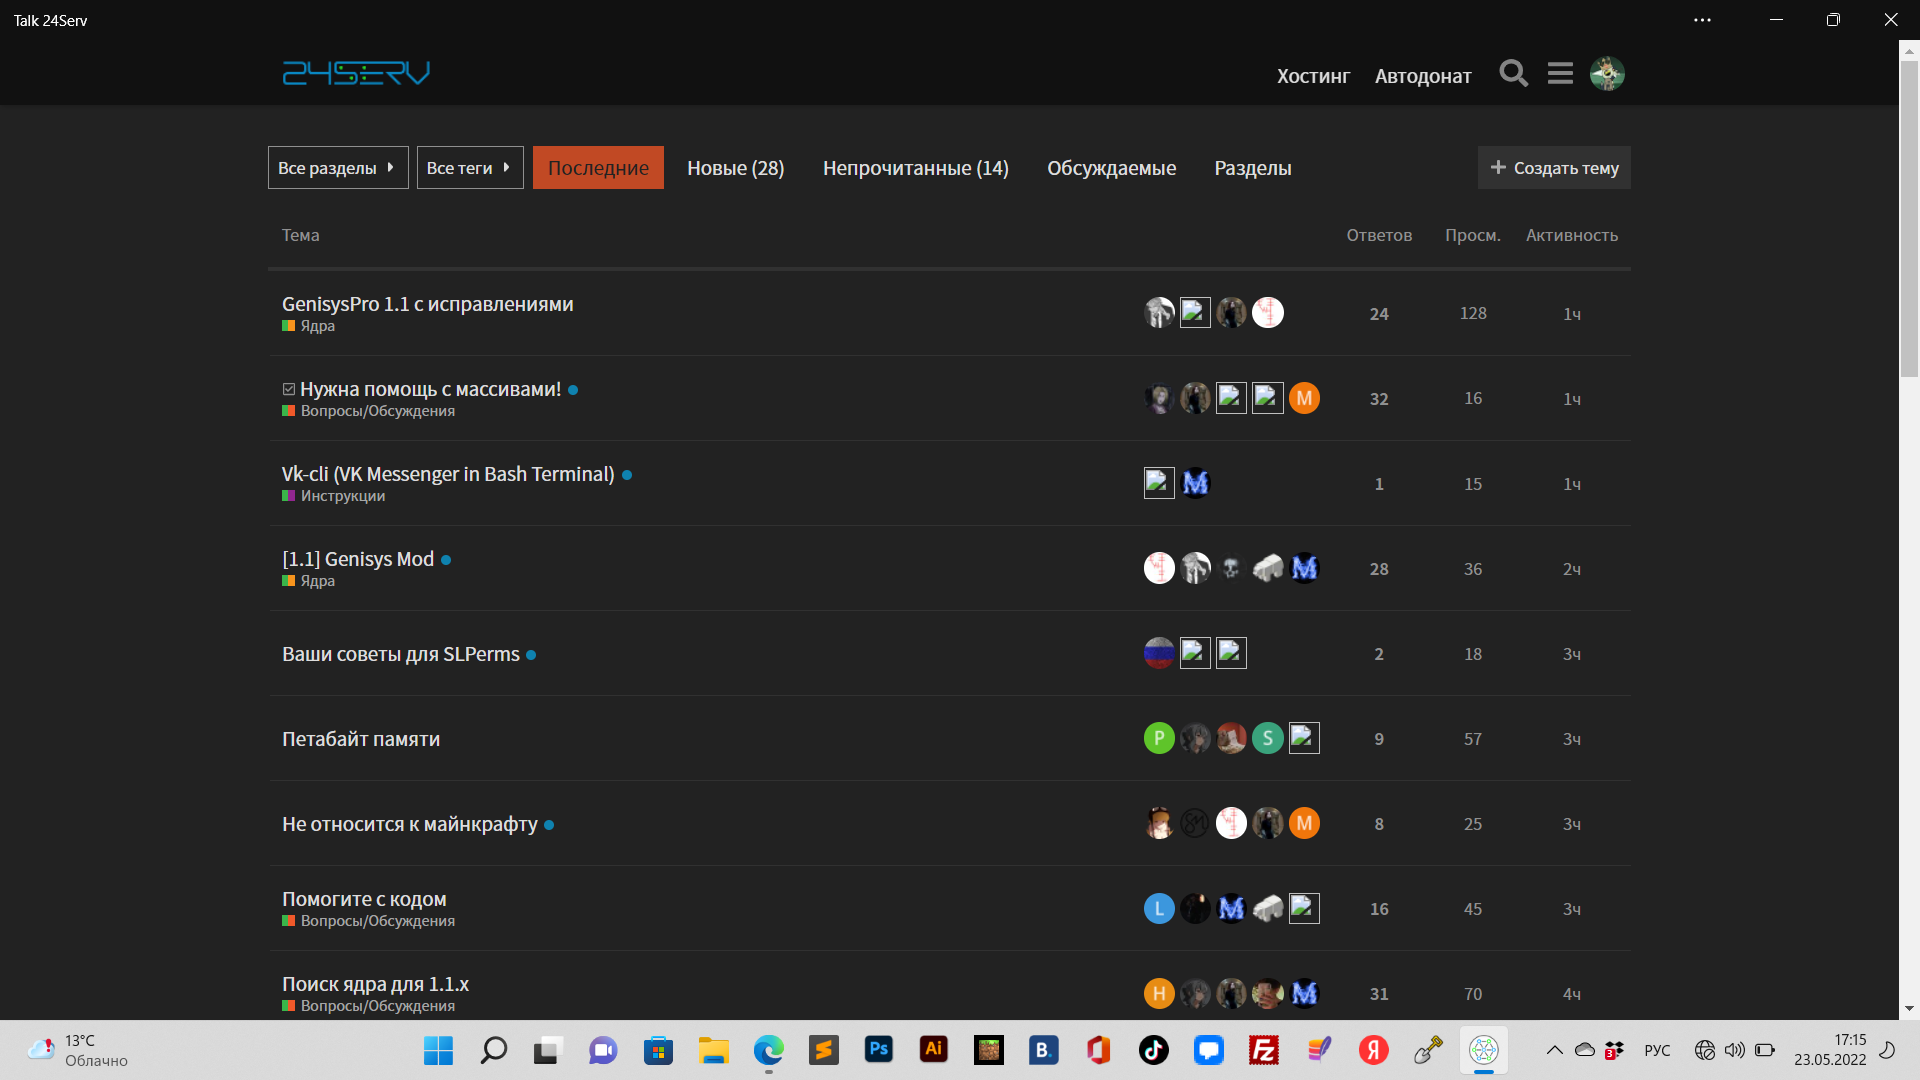Click the vertical page scrollbar thumb
1920x1080 pixels.
pyautogui.click(x=1909, y=218)
